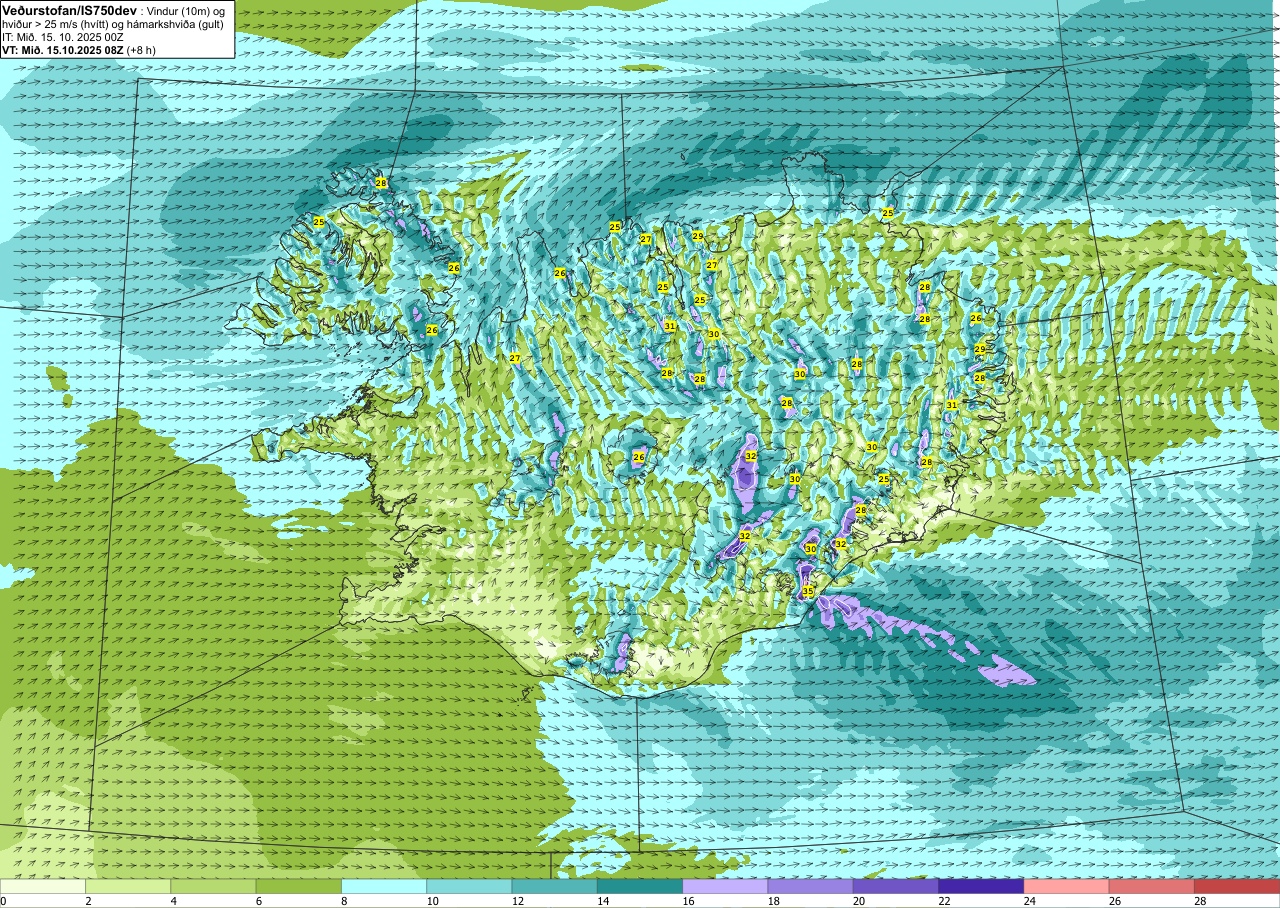
Task: Click the yellow gust label 35
Action: point(807,592)
